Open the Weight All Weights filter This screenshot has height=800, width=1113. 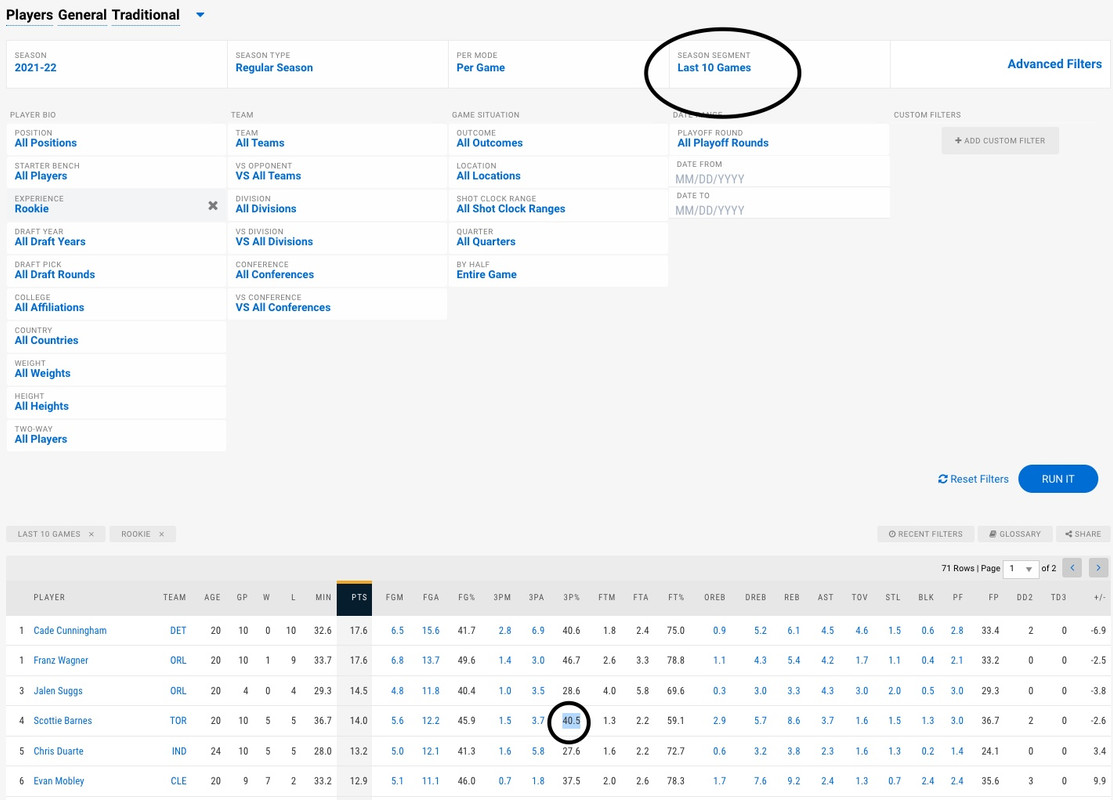click(116, 369)
